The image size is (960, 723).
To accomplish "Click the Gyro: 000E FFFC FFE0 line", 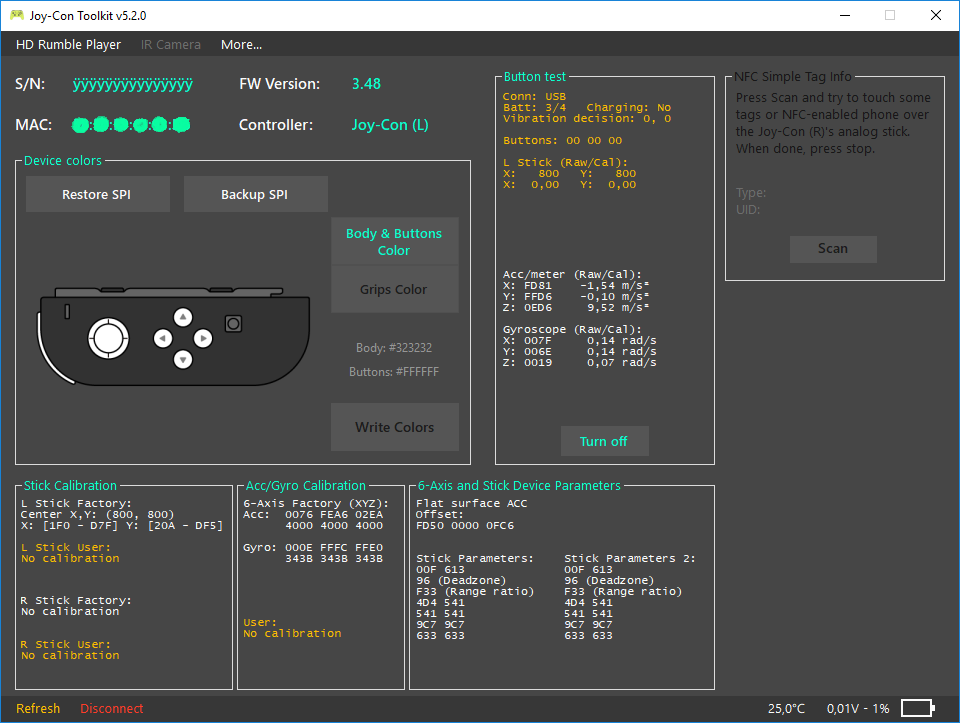I will pos(313,547).
